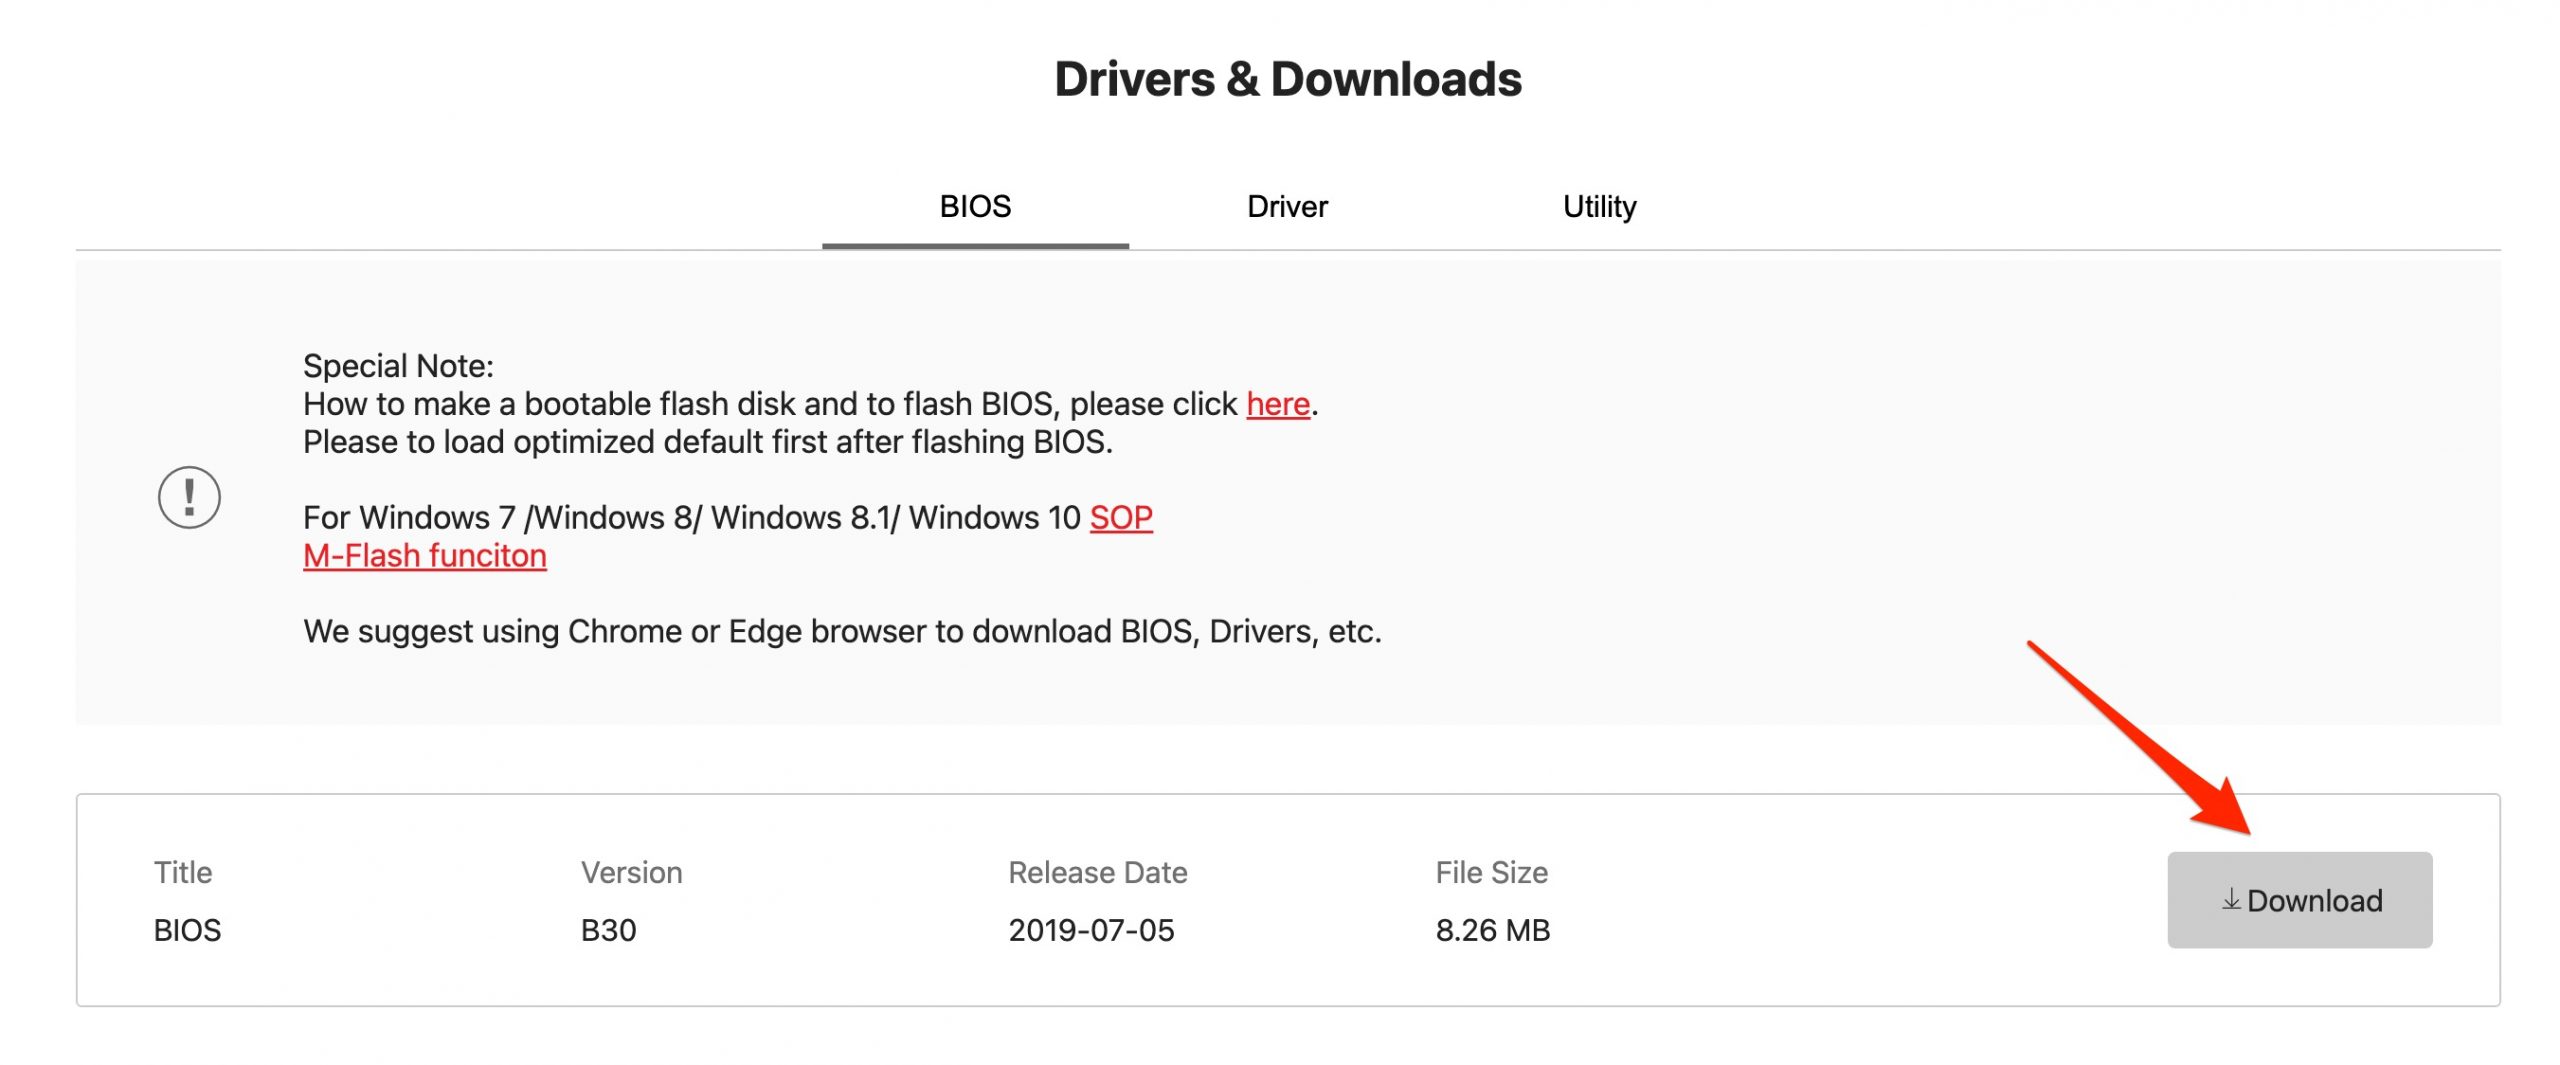Select version value B30
Screen dimensions: 2560x1065
point(608,930)
